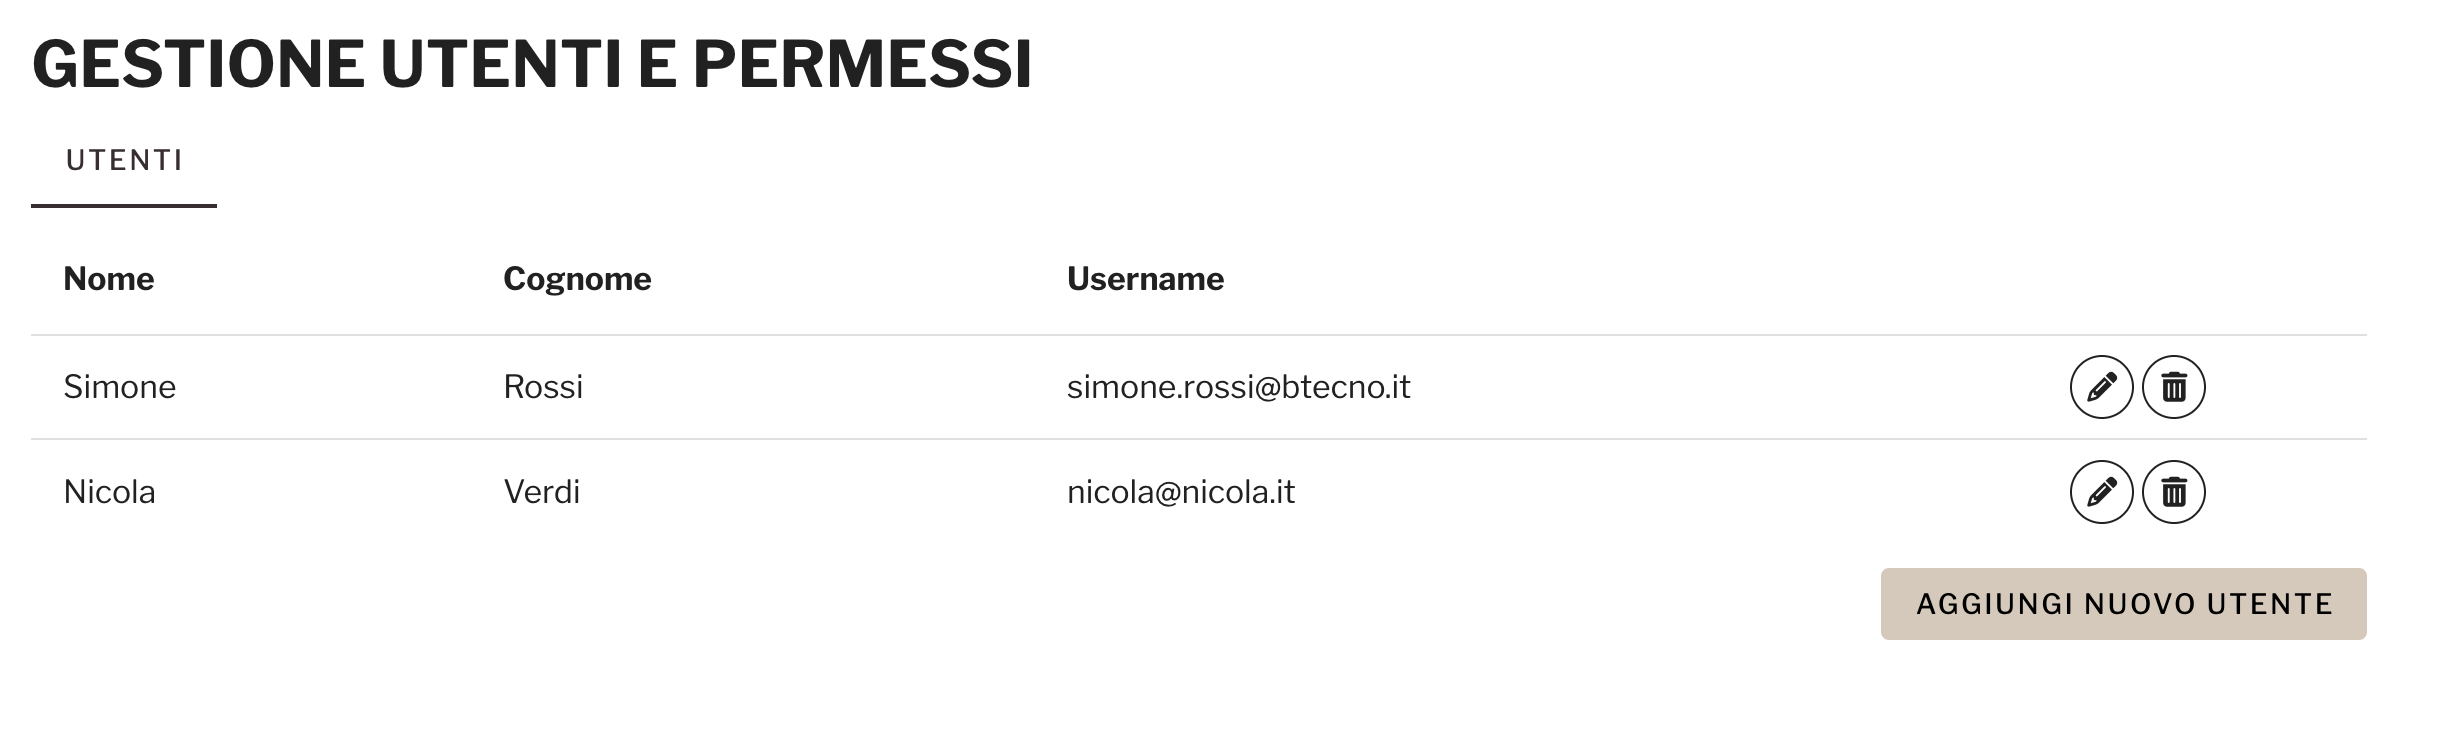Edit user Simone Rossi with pencil icon
The height and width of the screenshot is (756, 2454).
pos(2101,387)
